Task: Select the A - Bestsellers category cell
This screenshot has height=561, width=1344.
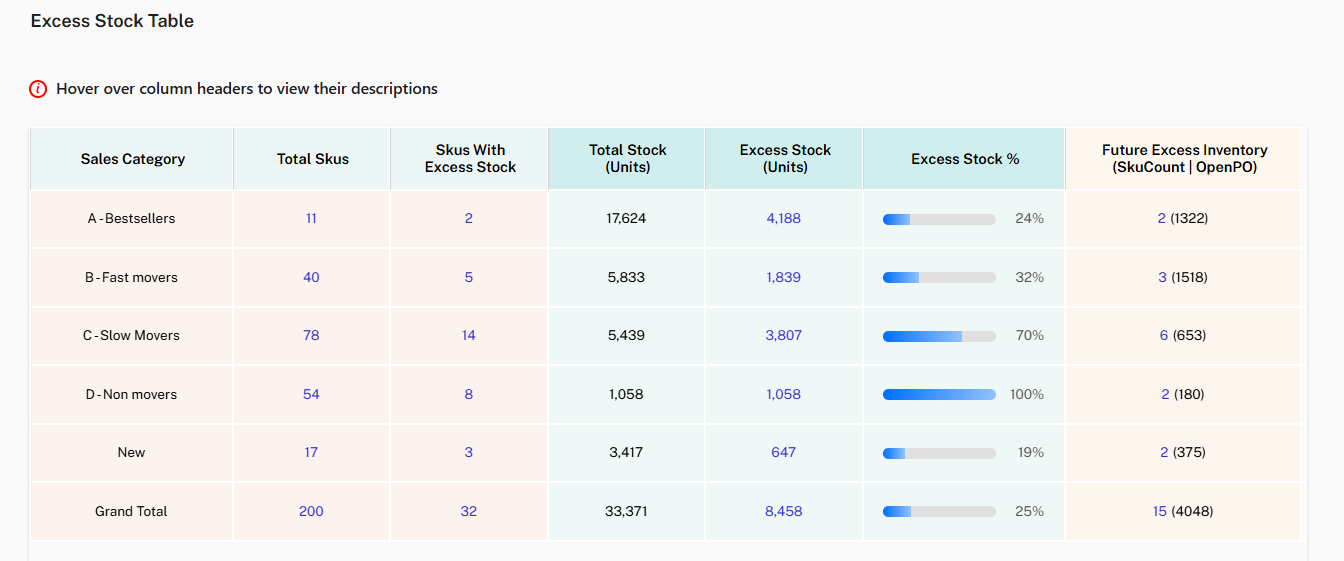Action: pos(131,218)
